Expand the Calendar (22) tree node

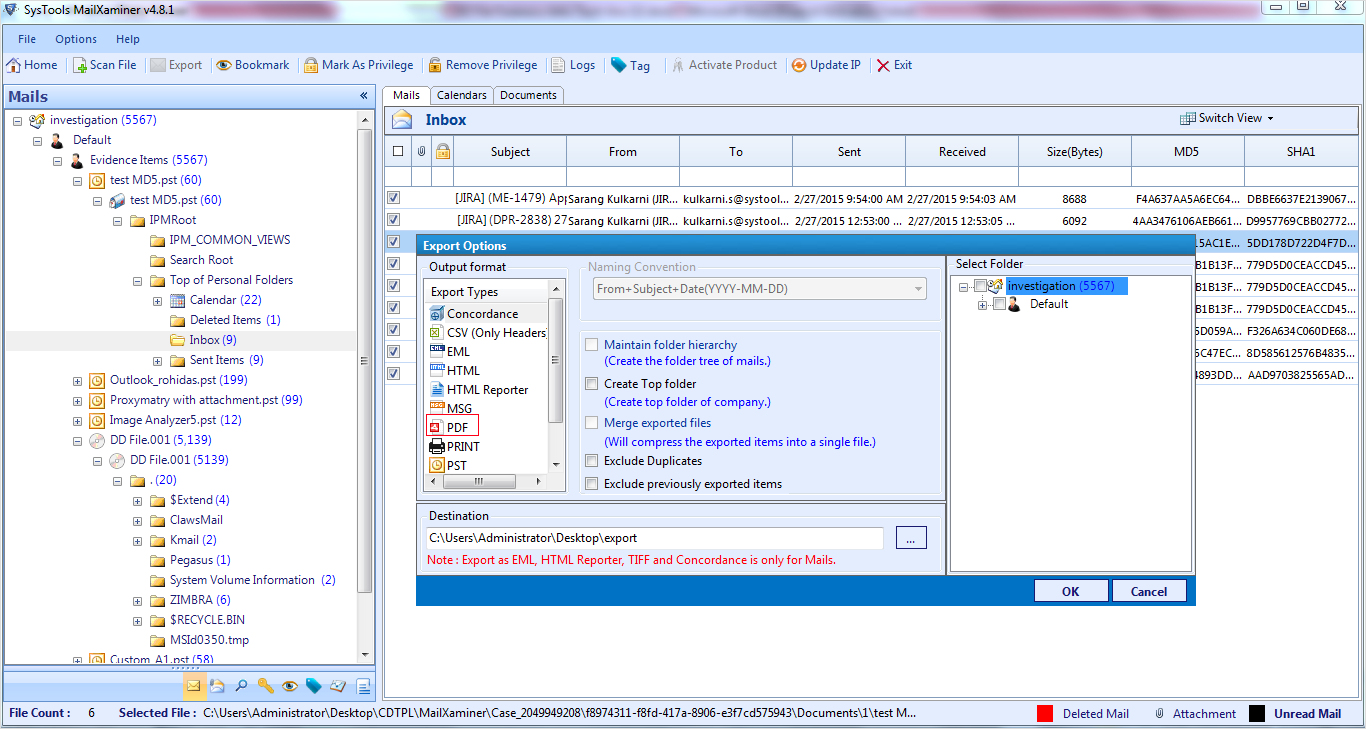[157, 301]
